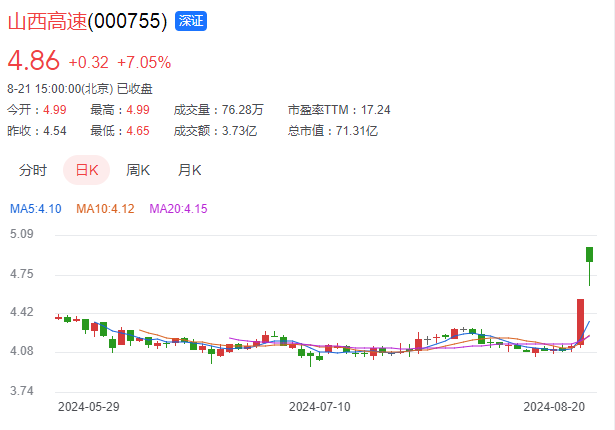Image resolution: width=615 pixels, height=430 pixels.
Task: Click the 深证 exchange badge
Action: 191,21
